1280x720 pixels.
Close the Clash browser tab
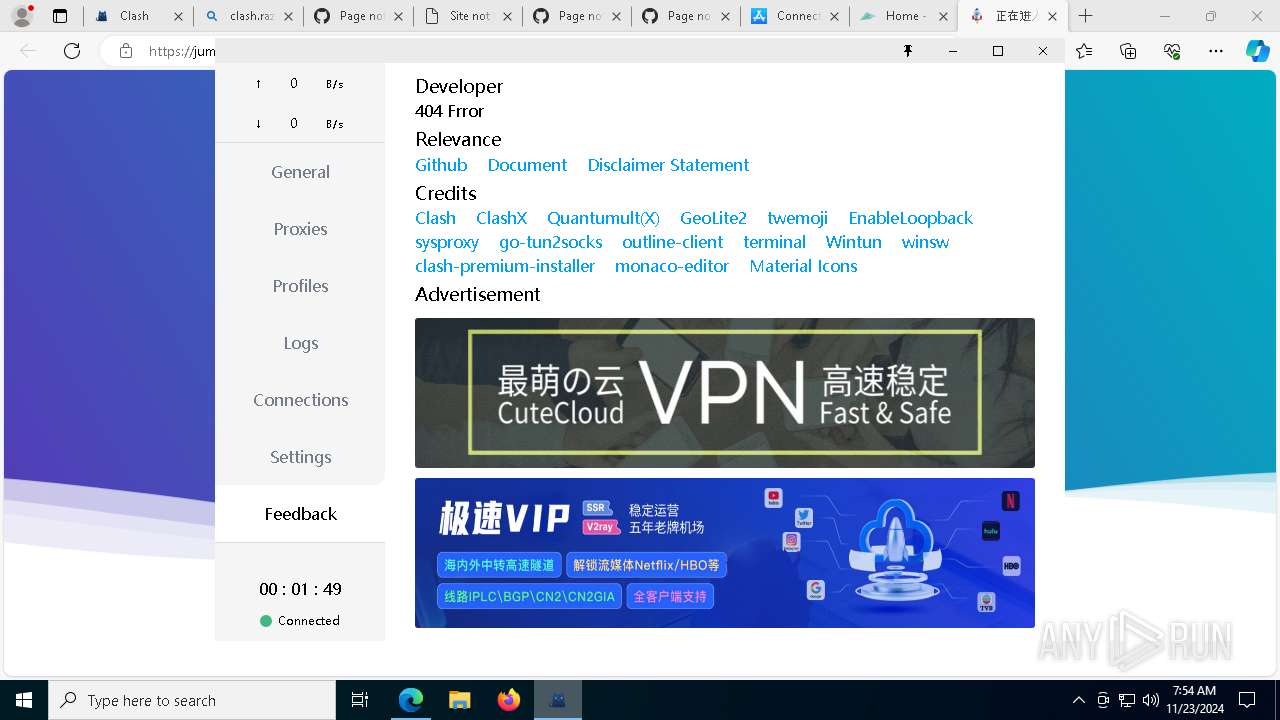[178, 16]
